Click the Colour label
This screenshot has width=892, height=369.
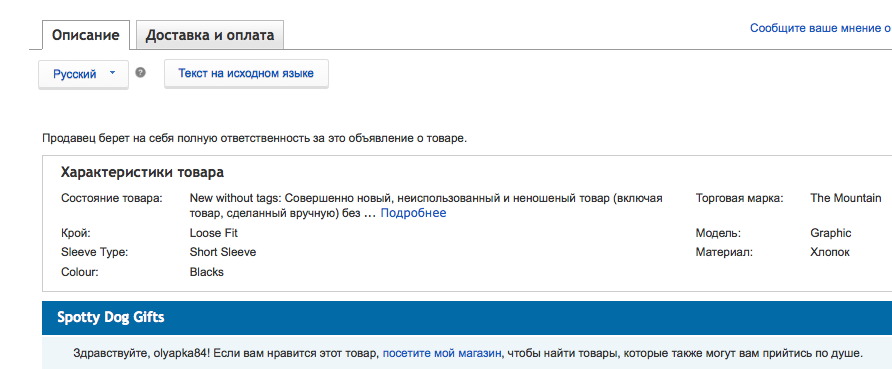[x=80, y=272]
